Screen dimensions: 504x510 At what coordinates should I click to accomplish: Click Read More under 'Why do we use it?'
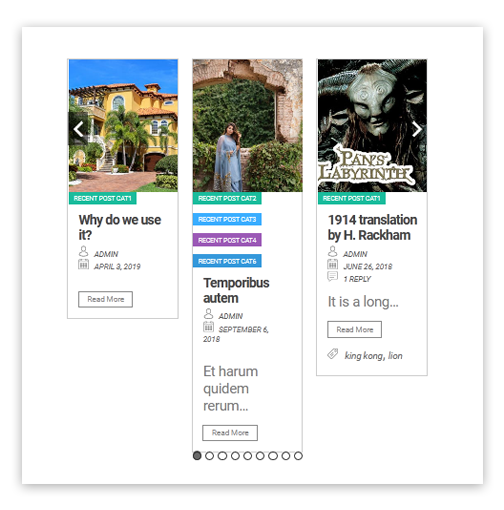pyautogui.click(x=105, y=299)
